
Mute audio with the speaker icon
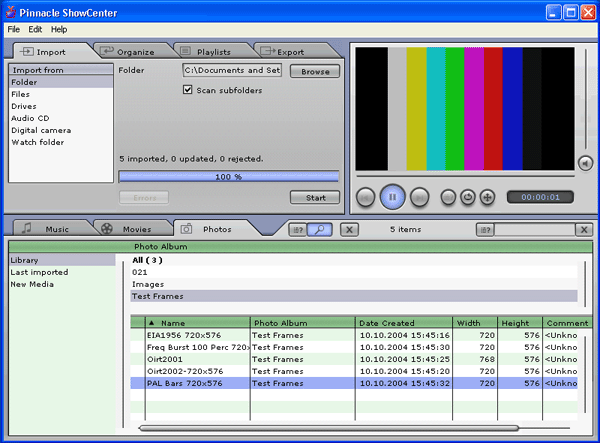click(x=585, y=163)
